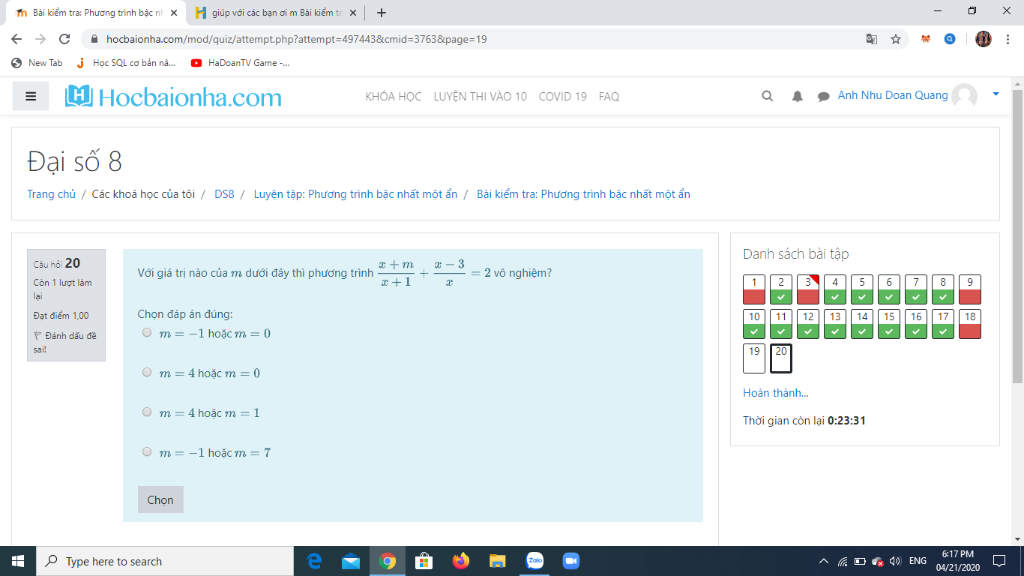
Task: Open the New Tab bookmark
Action: (37, 63)
